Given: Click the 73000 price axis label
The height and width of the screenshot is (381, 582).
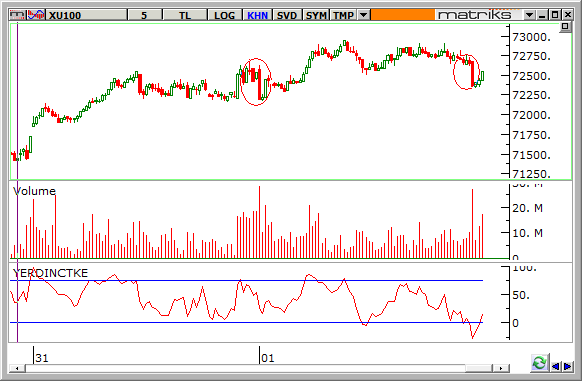Looking at the screenshot, I should coord(531,37).
